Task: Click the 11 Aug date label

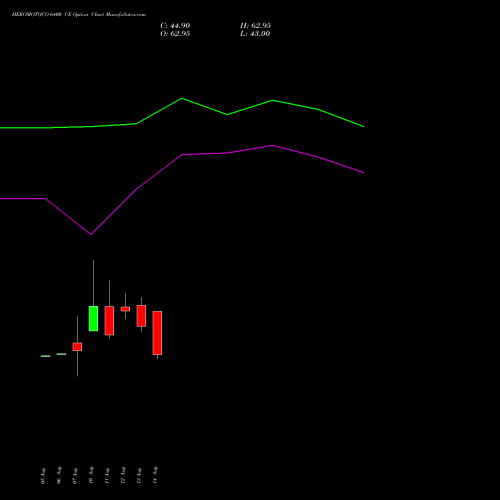Action: click(x=107, y=476)
